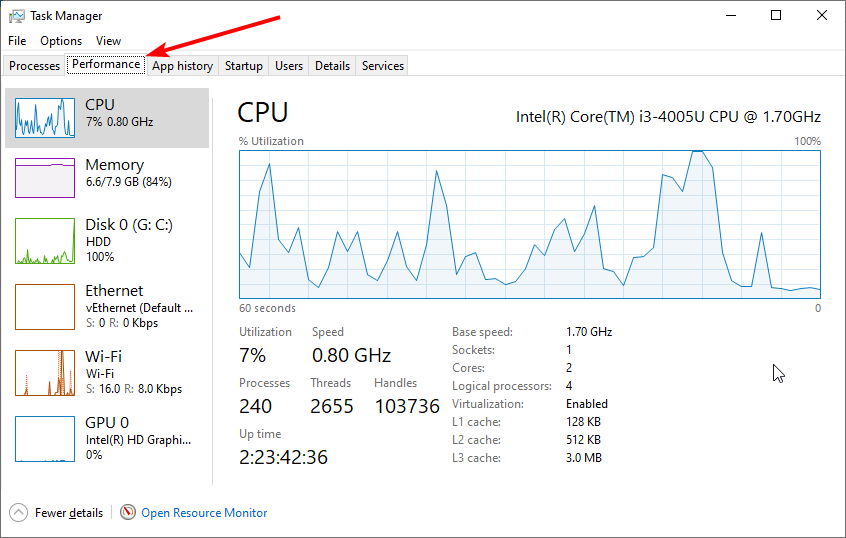This screenshot has height=538, width=846.
Task: Click the 512 KB L2 cache value
Action: [x=583, y=440]
